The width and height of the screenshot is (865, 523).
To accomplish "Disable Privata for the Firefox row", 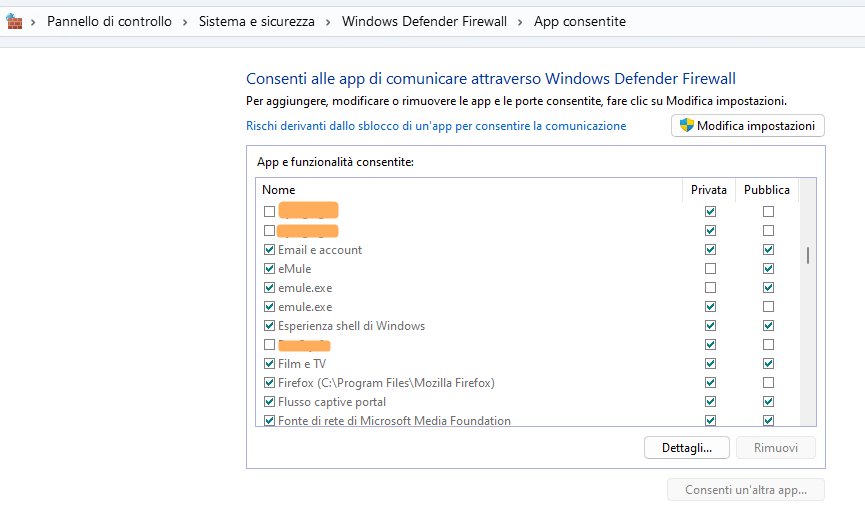I will click(x=711, y=382).
